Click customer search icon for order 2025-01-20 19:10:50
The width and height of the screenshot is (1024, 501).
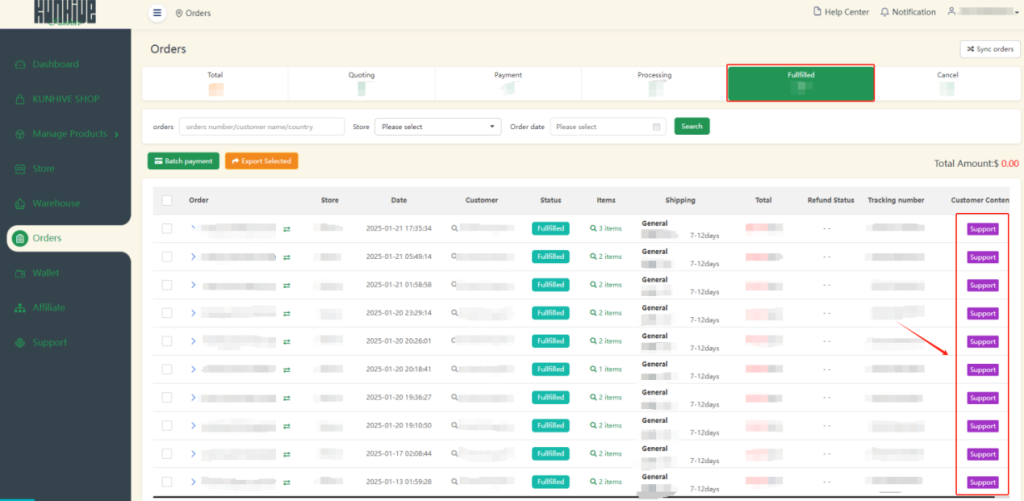(x=454, y=425)
